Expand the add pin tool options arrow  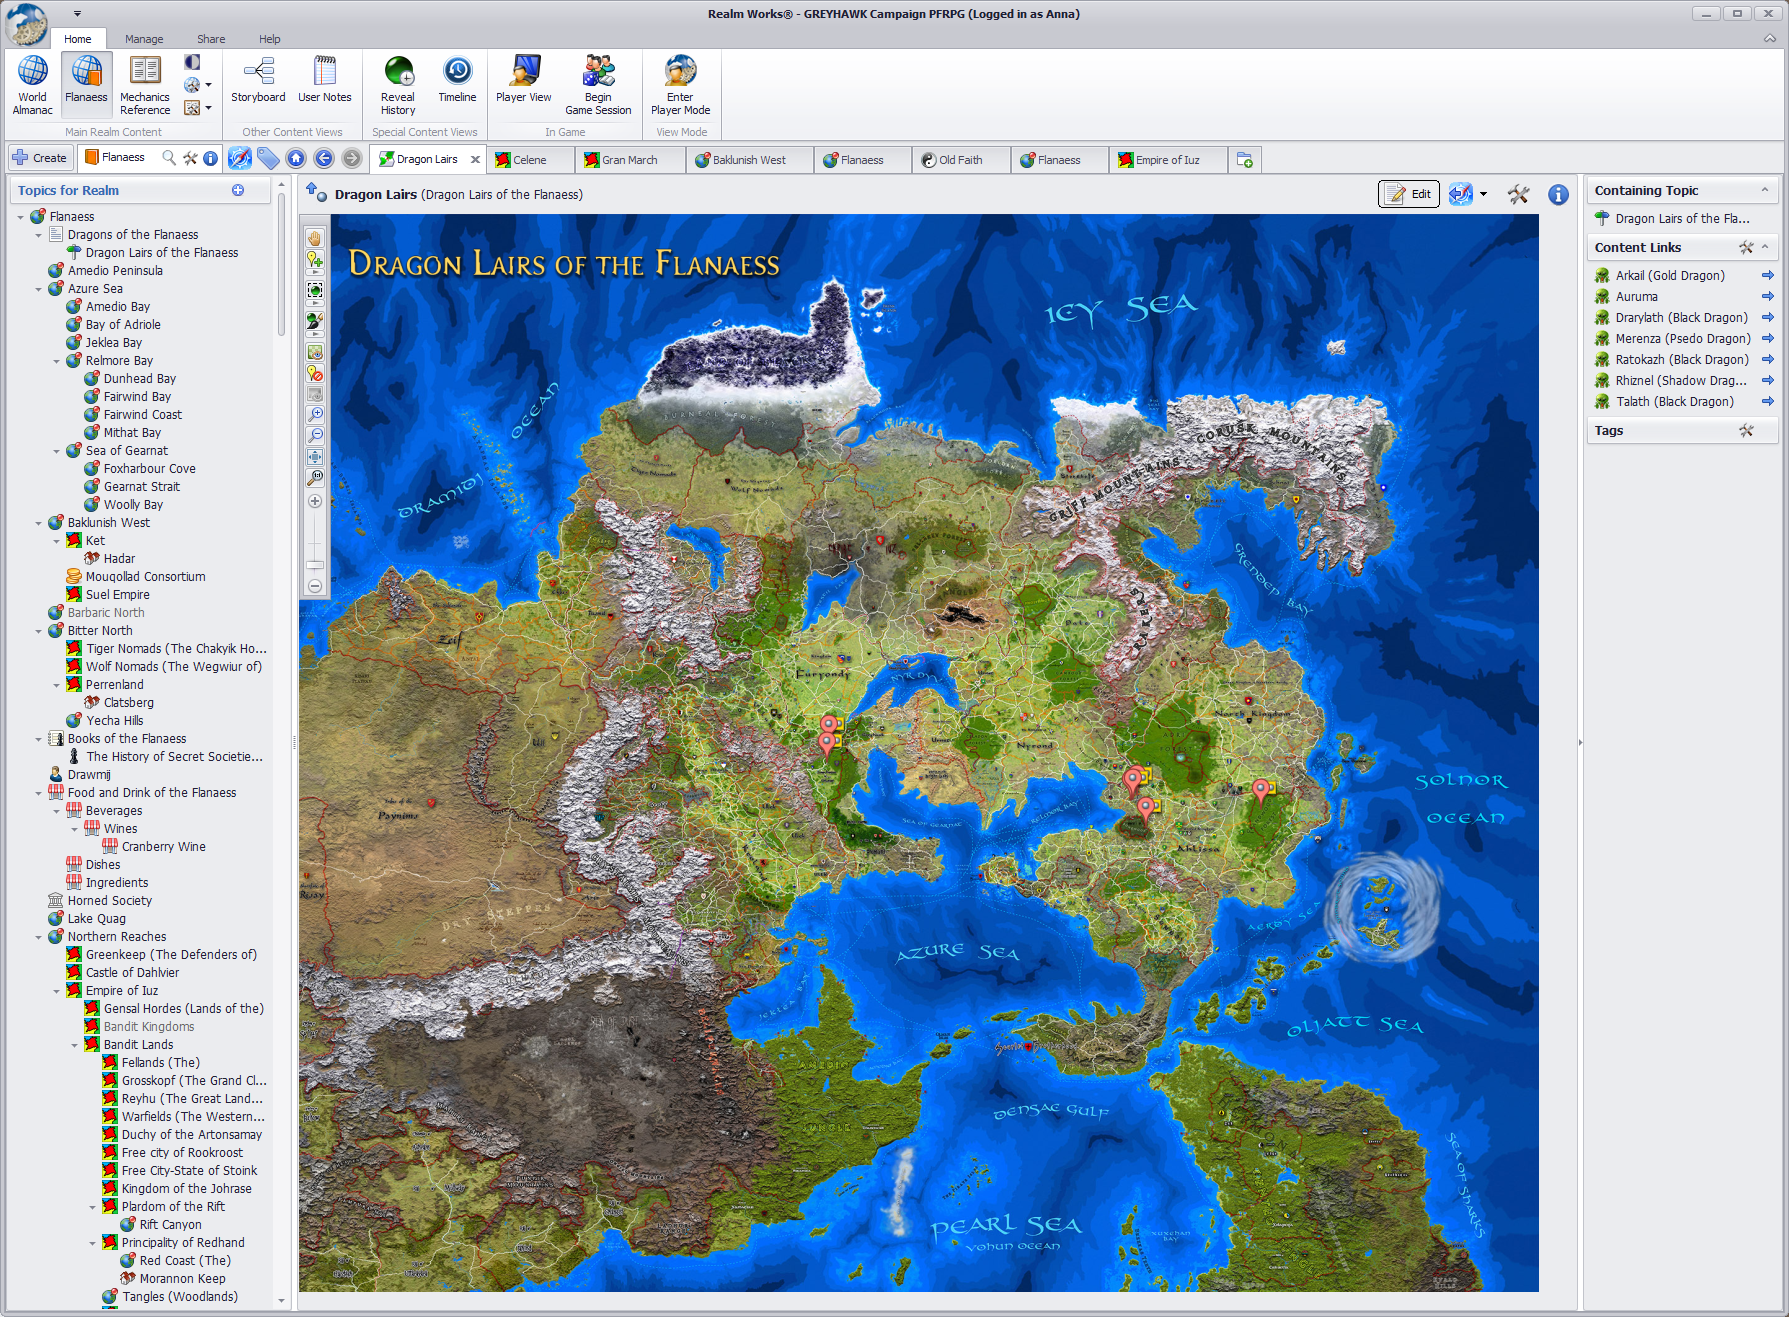click(314, 272)
